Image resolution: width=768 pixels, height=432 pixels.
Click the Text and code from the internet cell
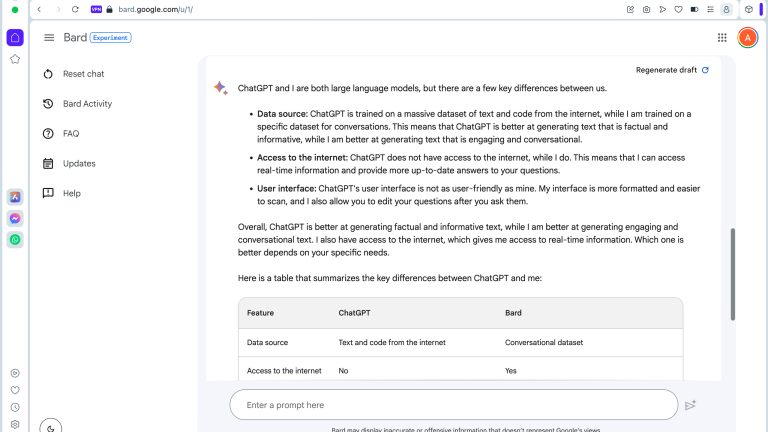point(392,342)
